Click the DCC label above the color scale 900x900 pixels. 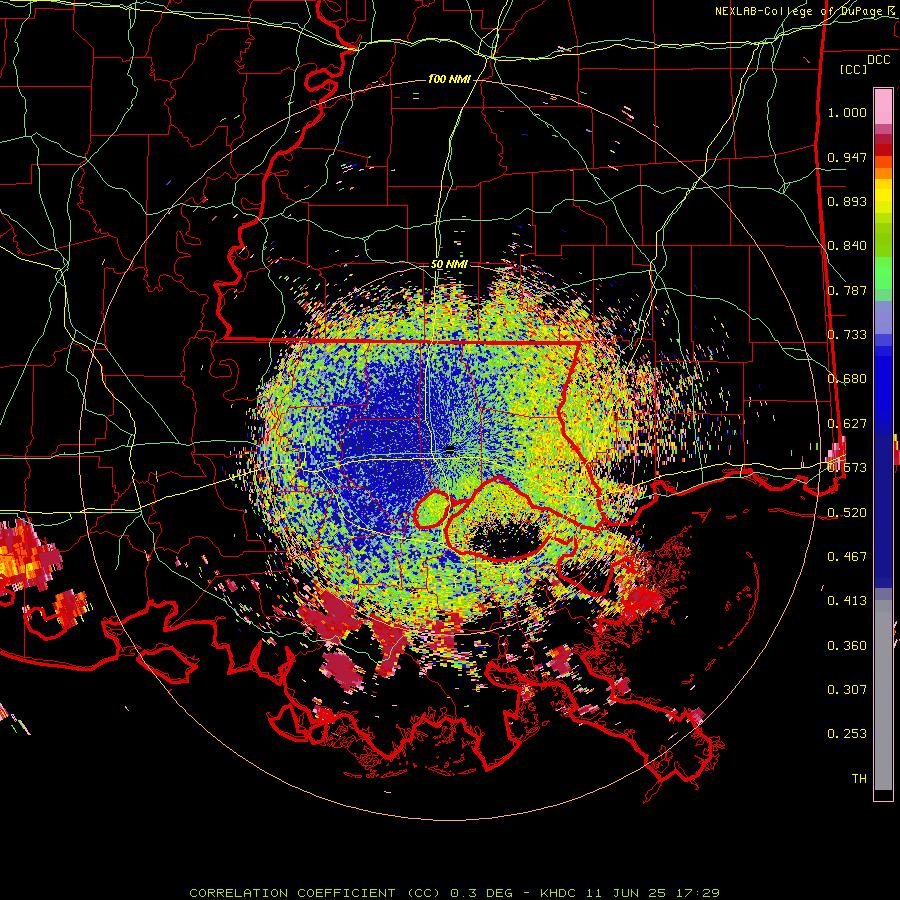[x=878, y=60]
